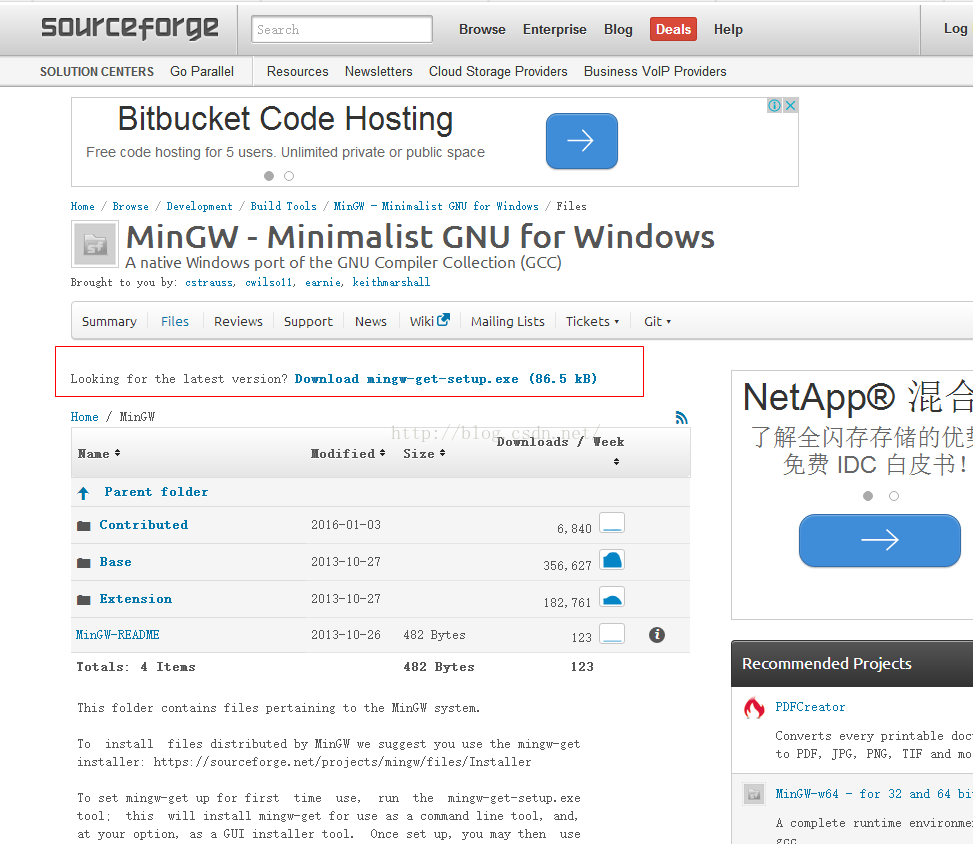Open the News tab
Screen dimensions: 973x844
[371, 321]
